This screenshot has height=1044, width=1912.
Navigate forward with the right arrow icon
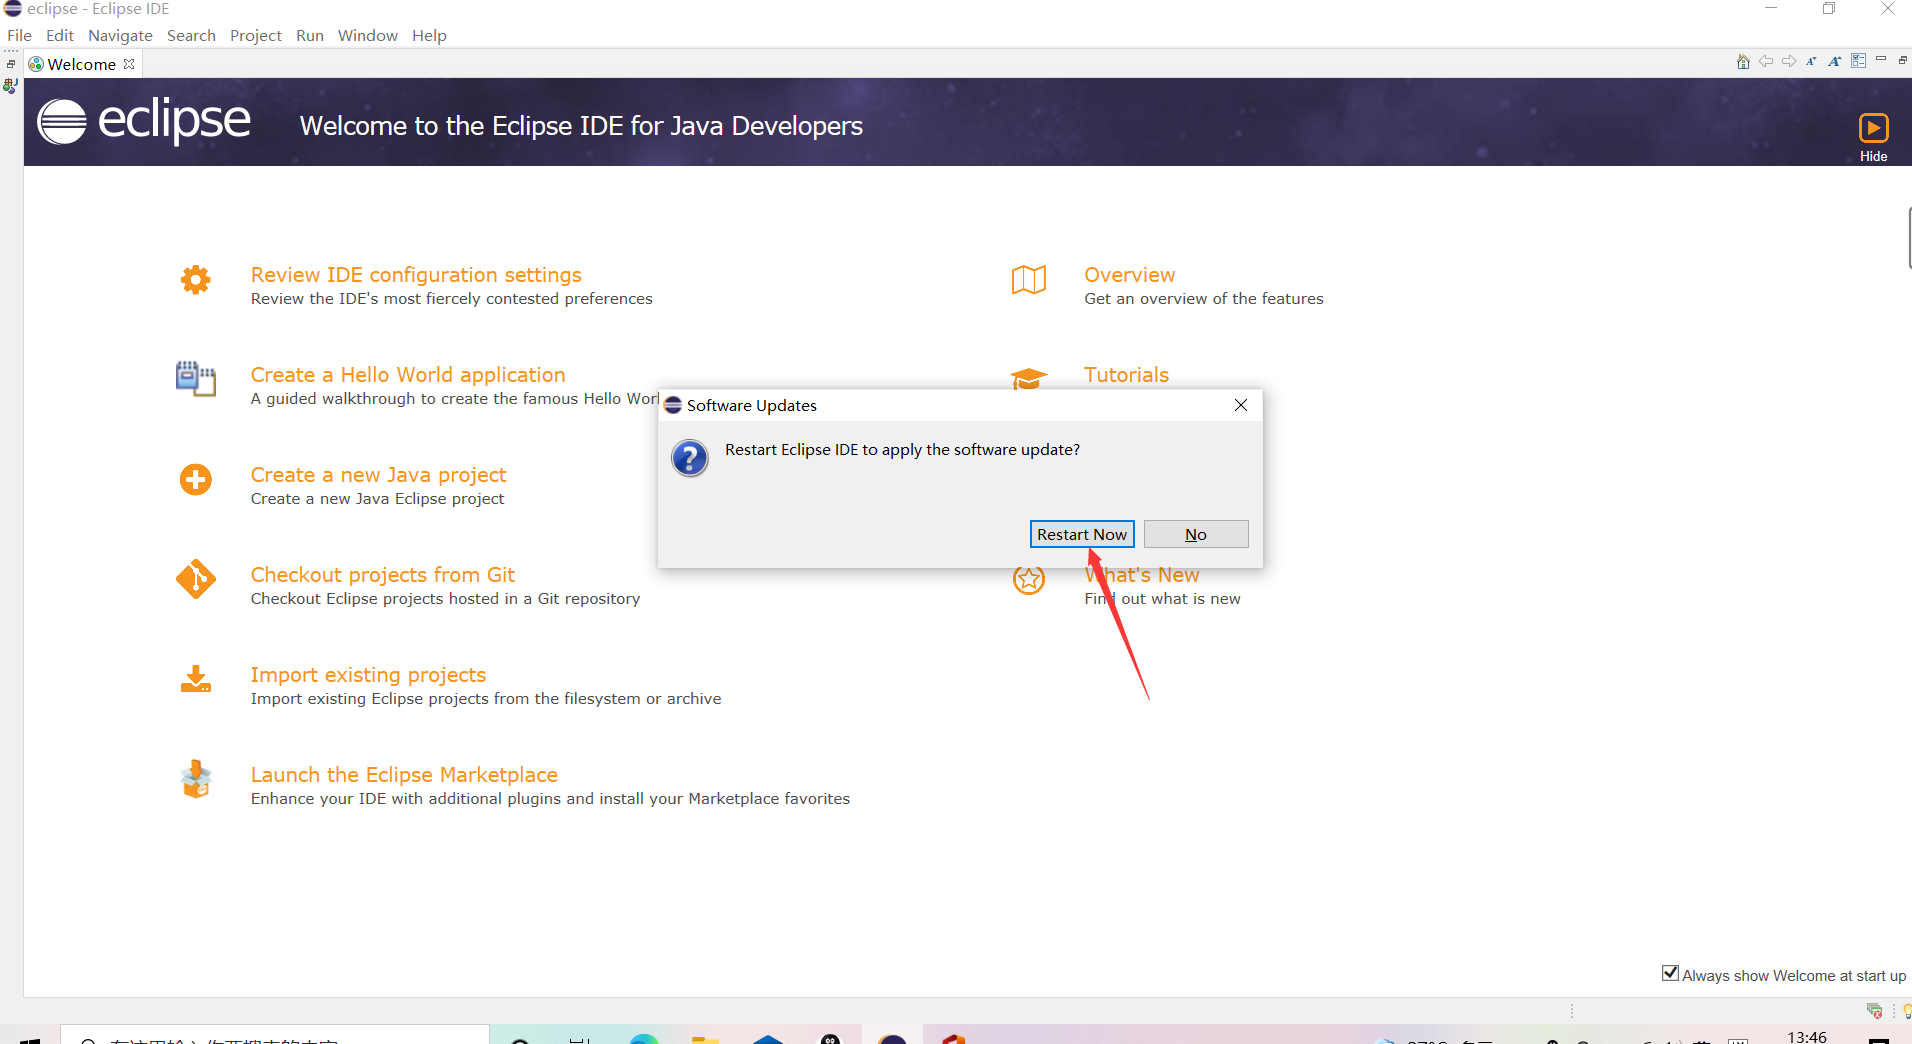[1789, 62]
